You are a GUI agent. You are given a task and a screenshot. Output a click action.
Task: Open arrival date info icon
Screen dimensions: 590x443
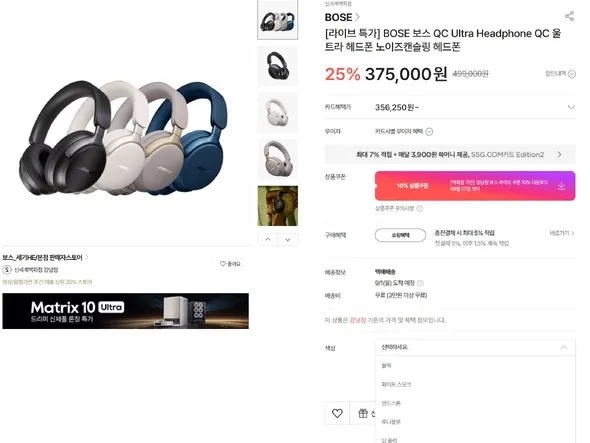pos(420,283)
